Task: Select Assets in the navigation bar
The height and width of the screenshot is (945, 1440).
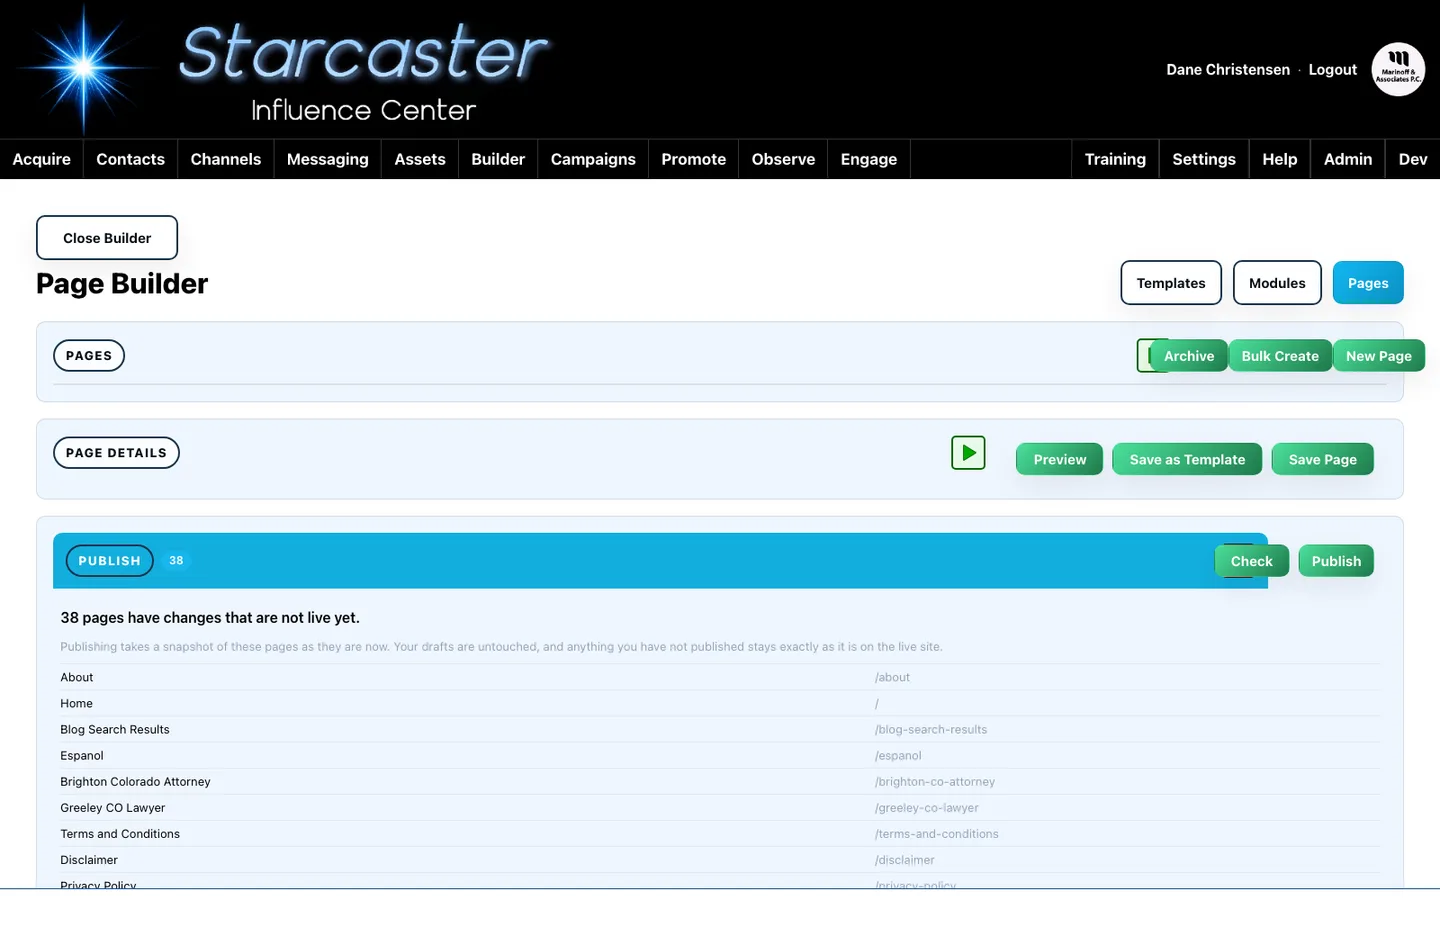Action: pos(420,159)
